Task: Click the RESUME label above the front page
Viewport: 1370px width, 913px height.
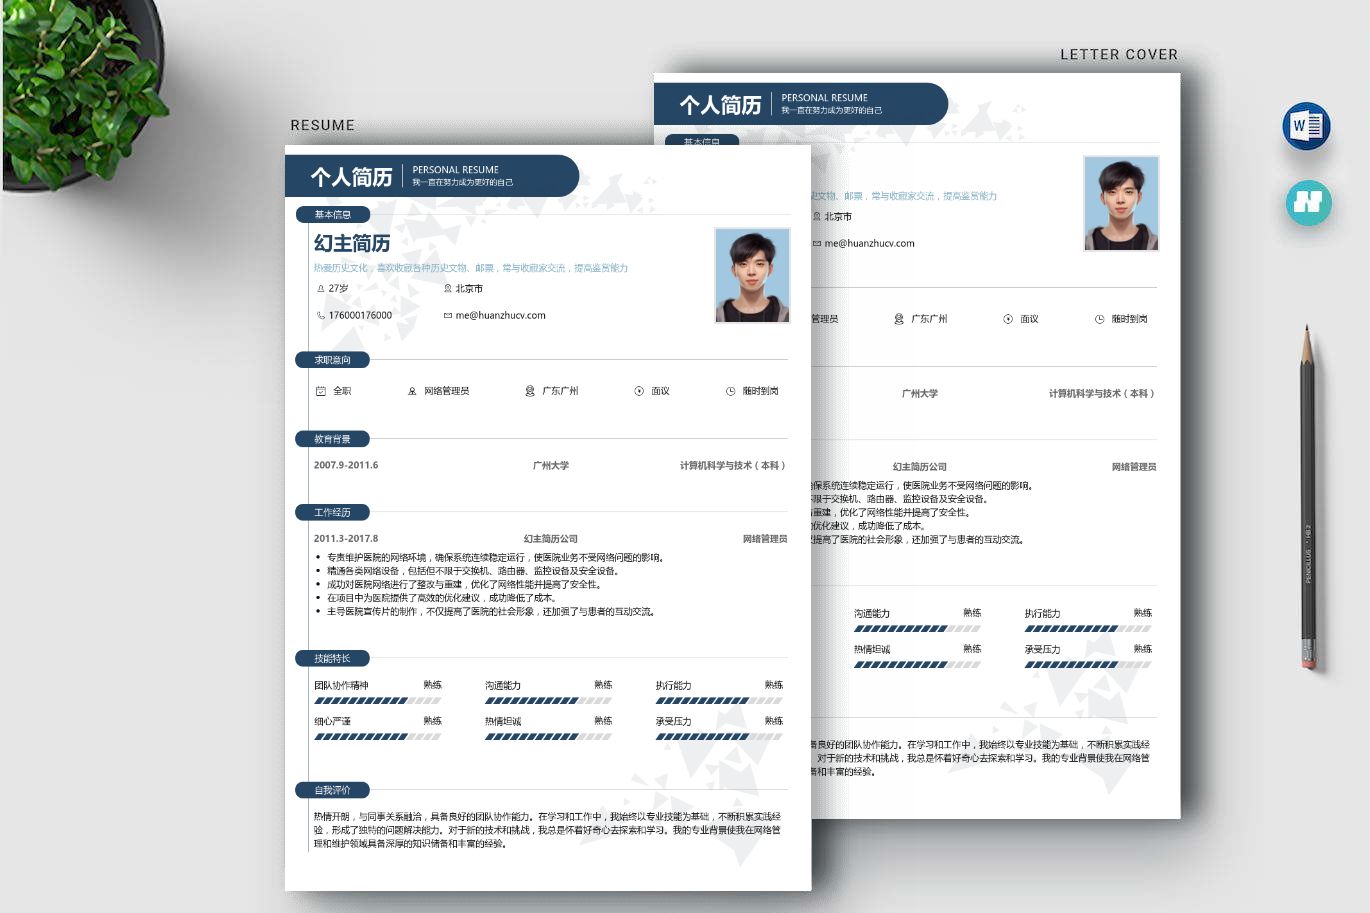Action: [x=323, y=126]
